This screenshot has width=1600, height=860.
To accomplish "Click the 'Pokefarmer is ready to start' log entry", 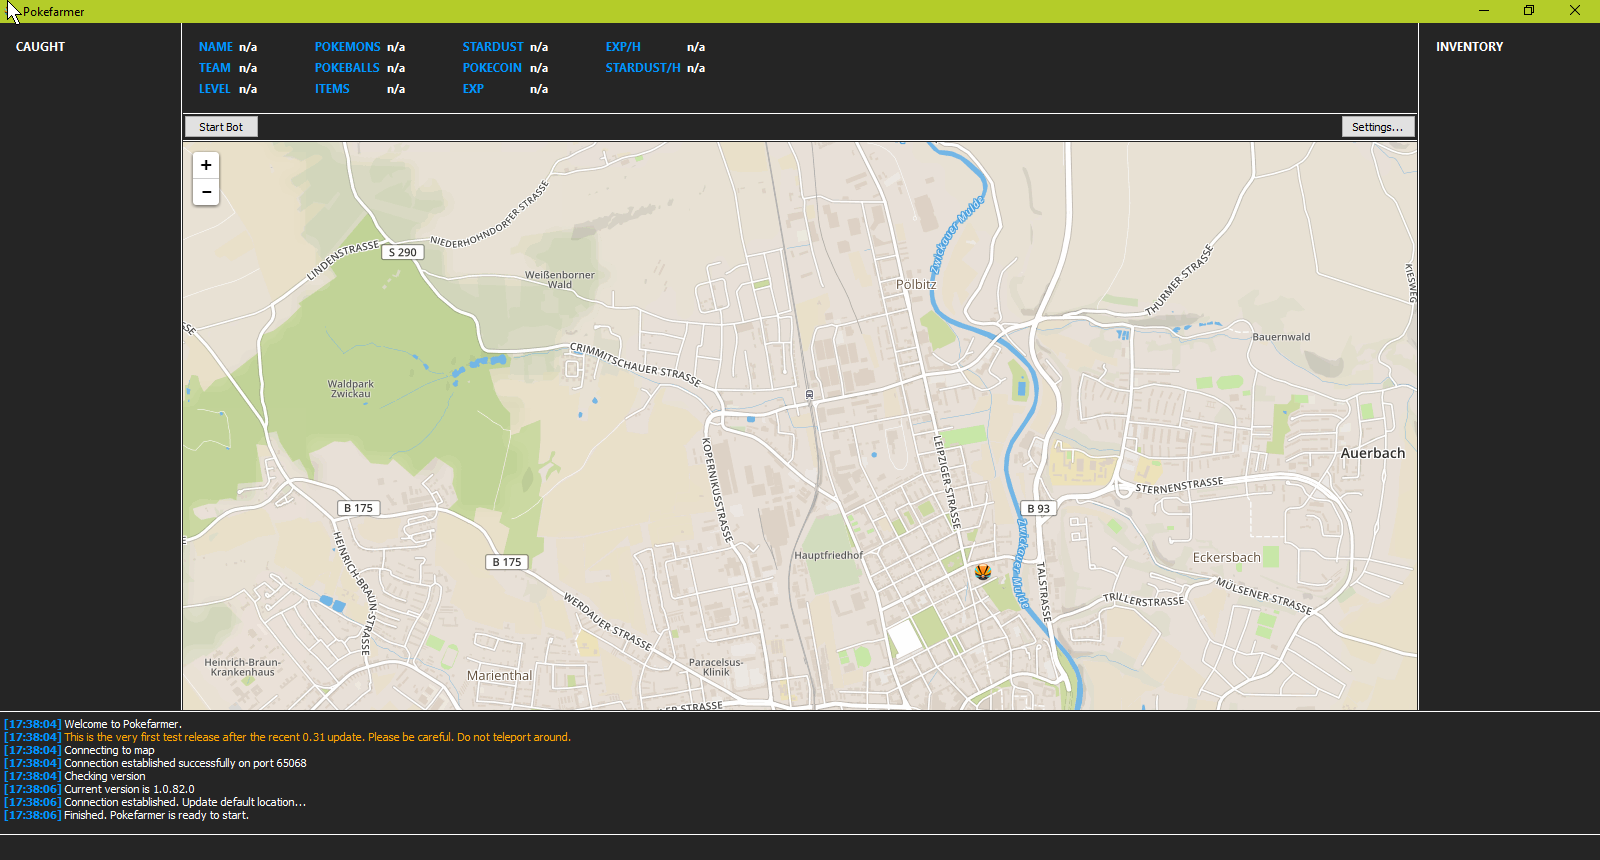I will pos(156,815).
